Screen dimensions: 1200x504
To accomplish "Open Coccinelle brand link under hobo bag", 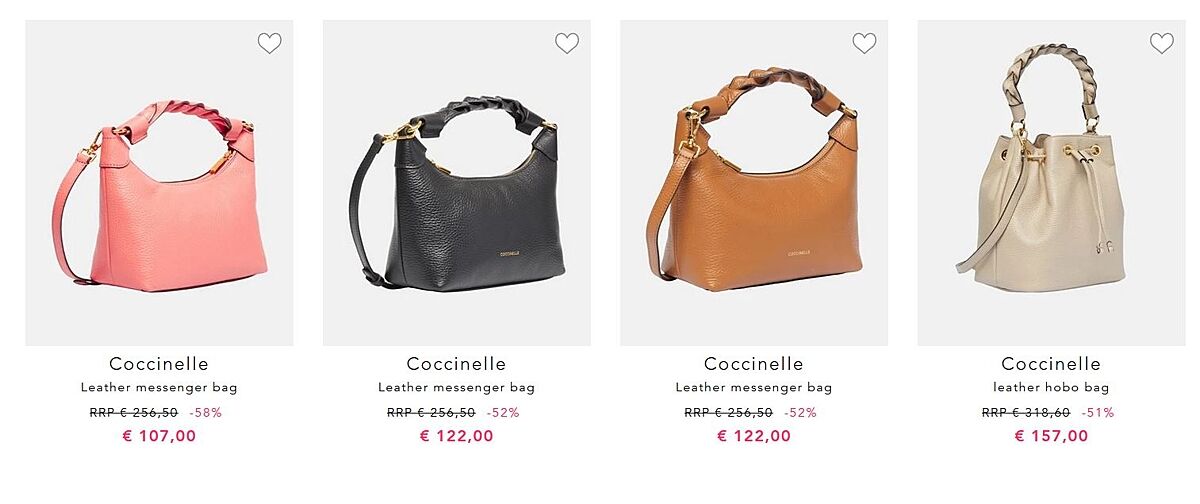I will (x=1051, y=364).
